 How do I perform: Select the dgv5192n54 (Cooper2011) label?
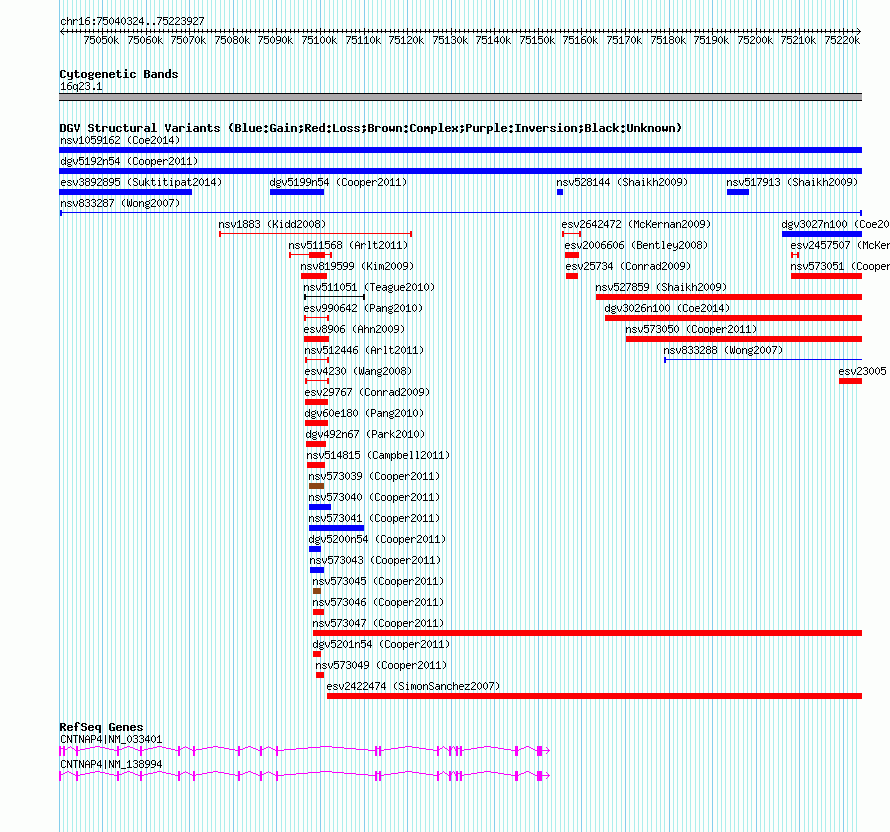pyautogui.click(x=129, y=161)
